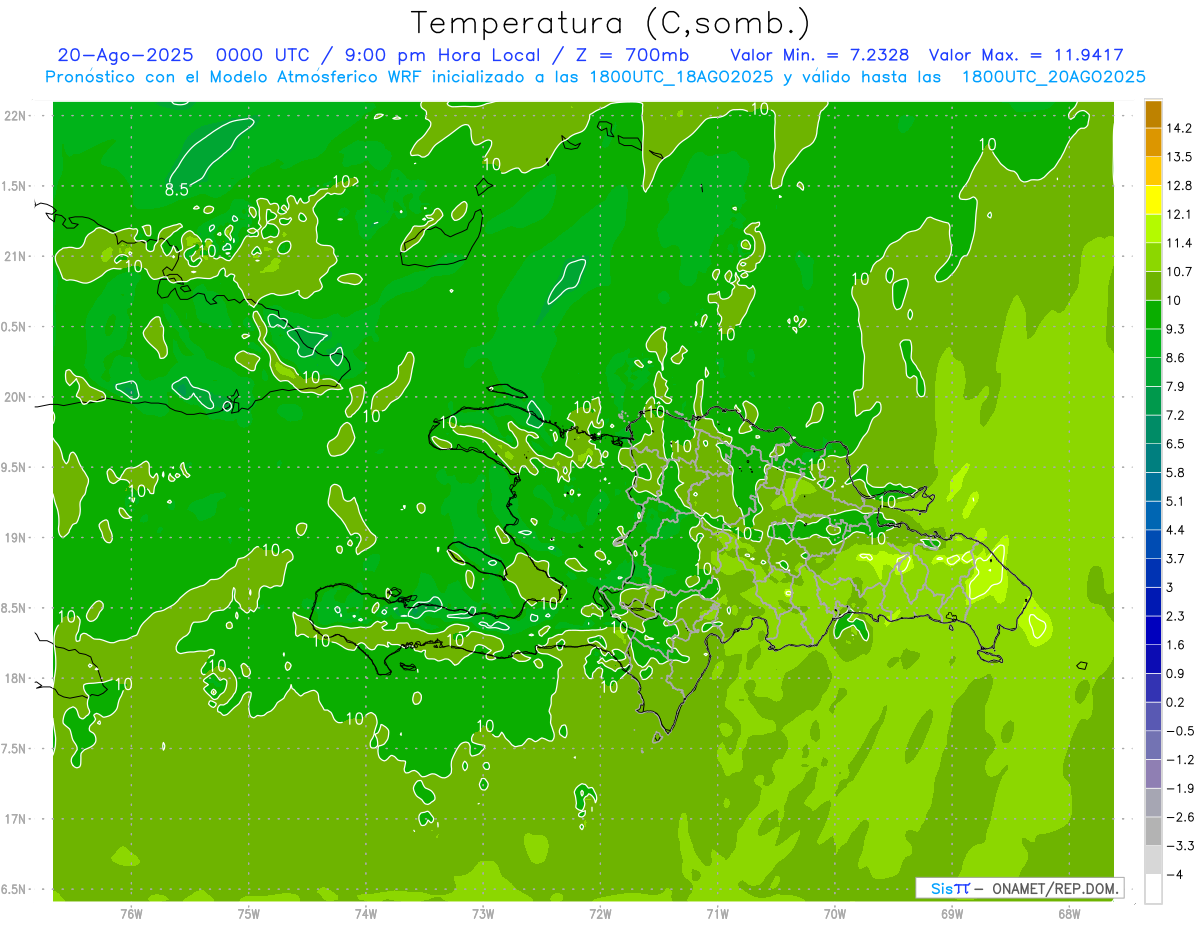1200x927 pixels.
Task: Click the "17N" latitude label
Action: pos(15,819)
